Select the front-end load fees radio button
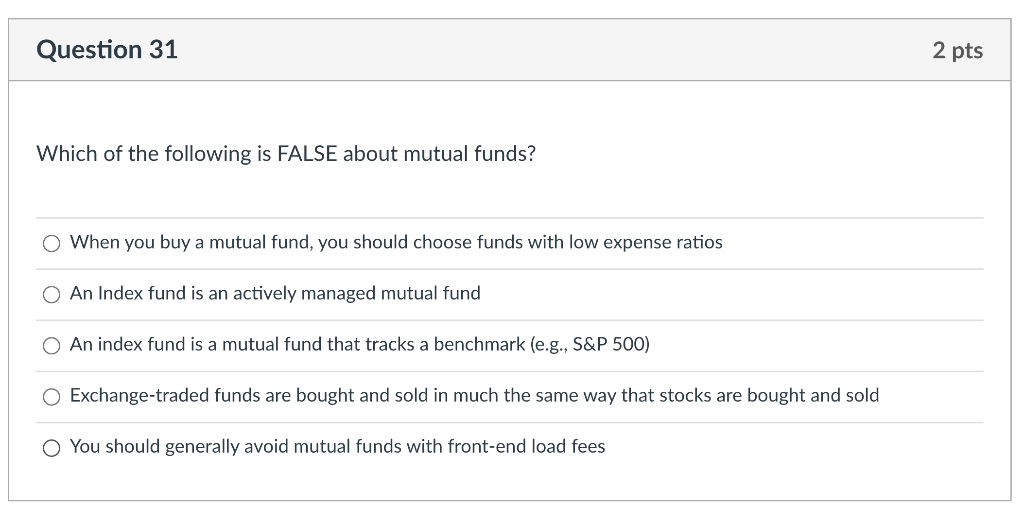1024x509 pixels. pyautogui.click(x=51, y=447)
